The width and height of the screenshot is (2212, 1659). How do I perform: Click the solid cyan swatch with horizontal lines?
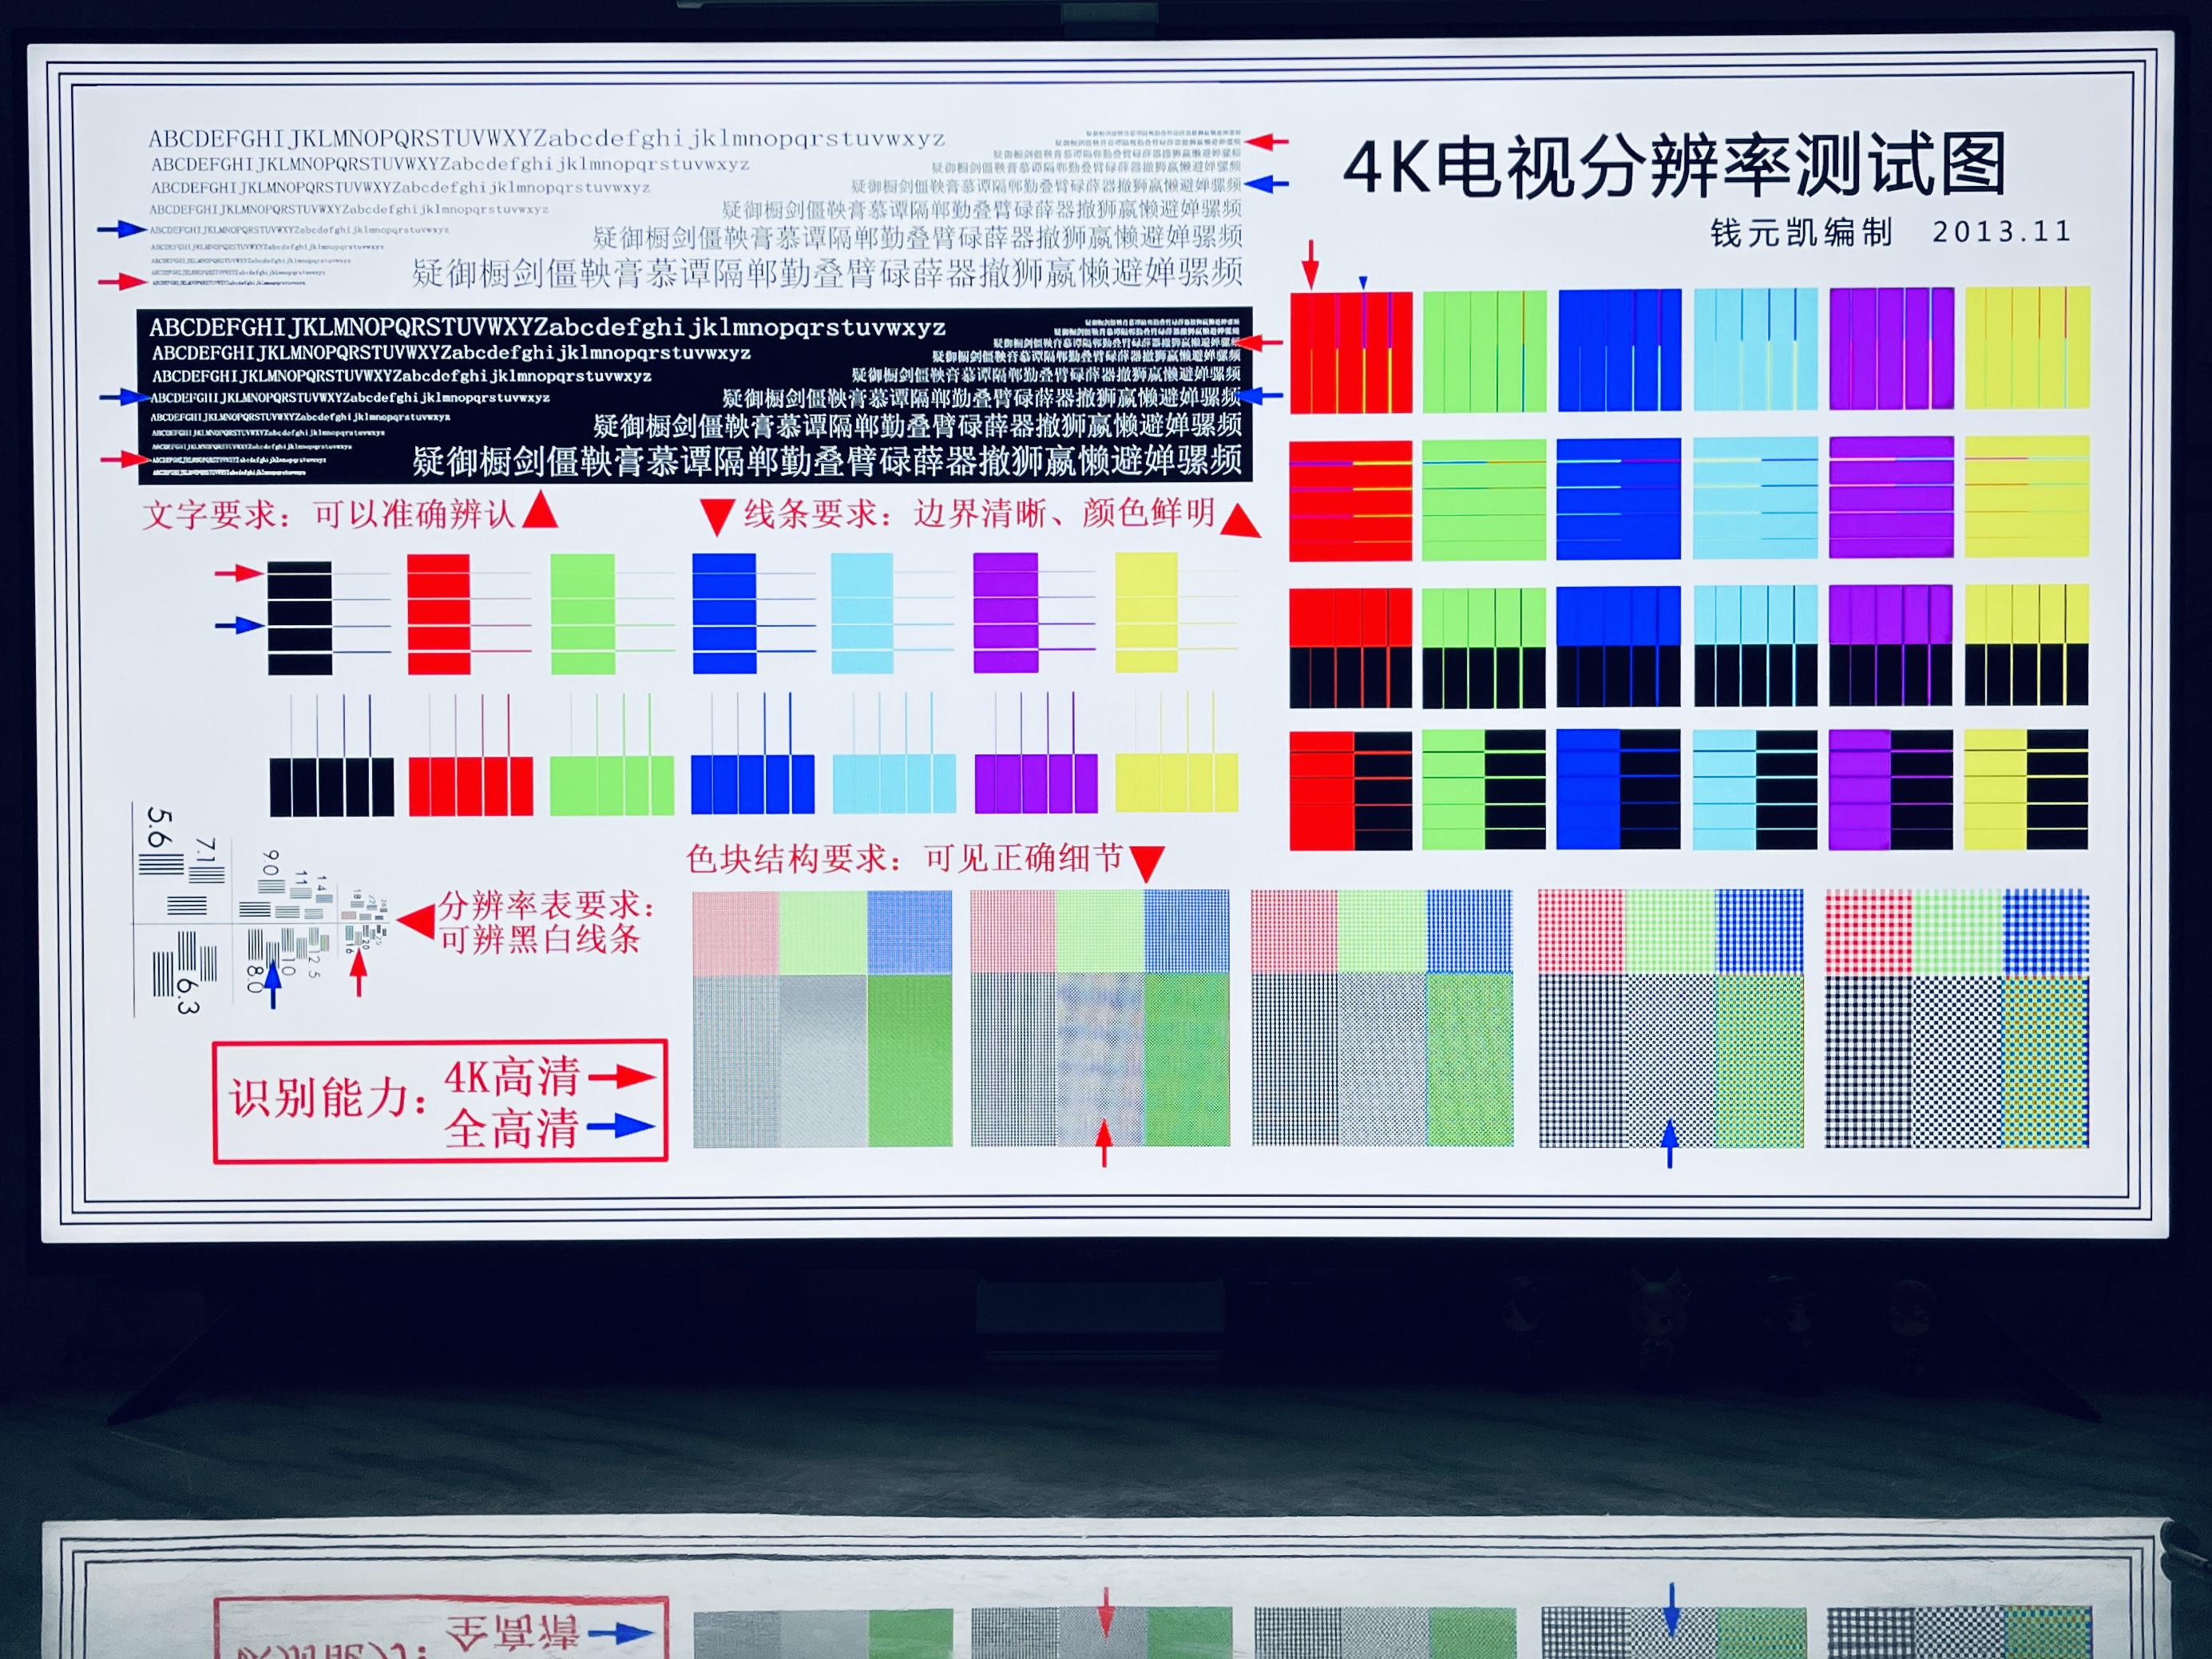[x=1755, y=498]
